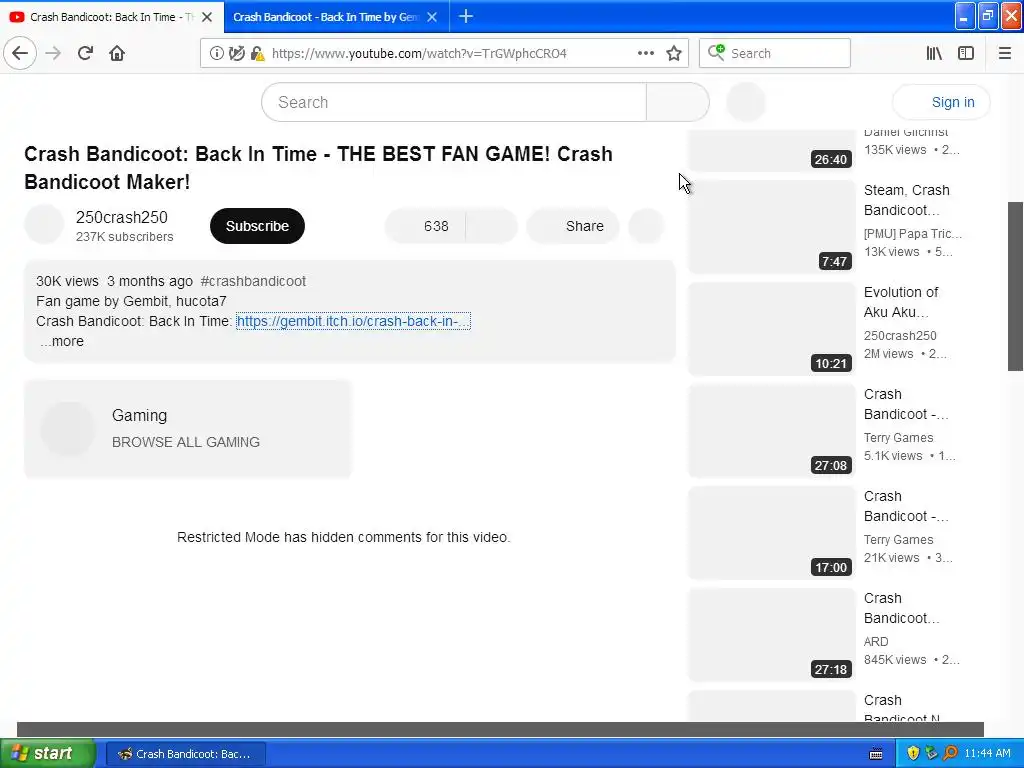Open the 27:08 Terry Games thumbnail
The image size is (1024, 768).
pos(771,430)
